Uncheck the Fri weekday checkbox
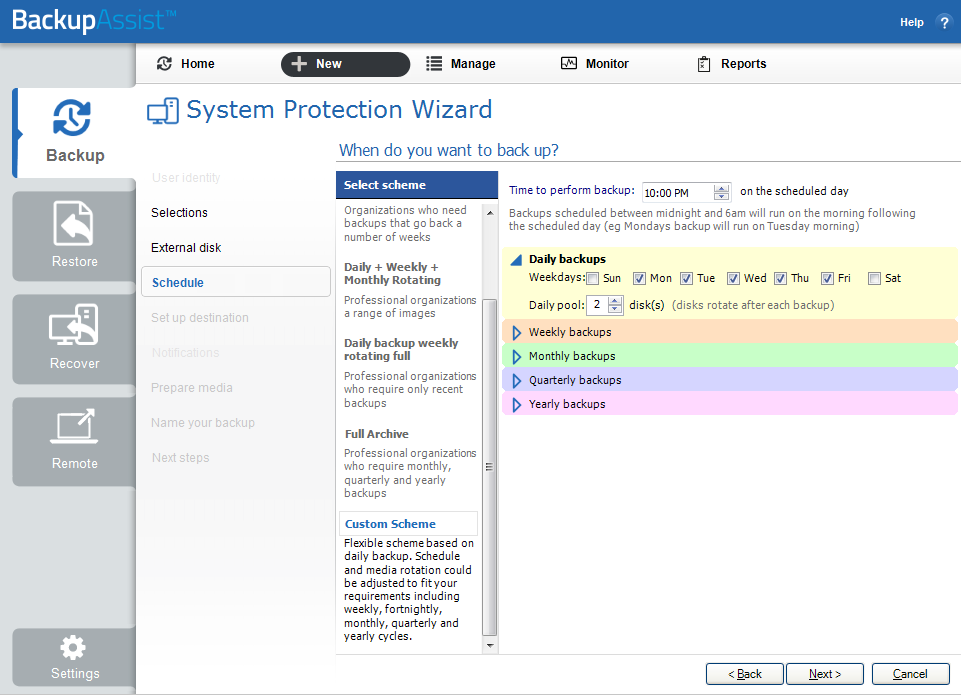Image resolution: width=961 pixels, height=695 pixels. (x=827, y=279)
